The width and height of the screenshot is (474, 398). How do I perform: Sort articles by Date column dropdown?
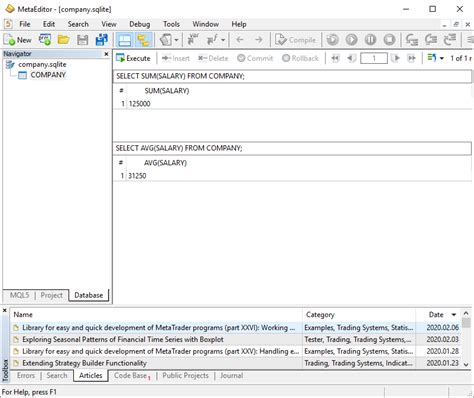pos(453,315)
